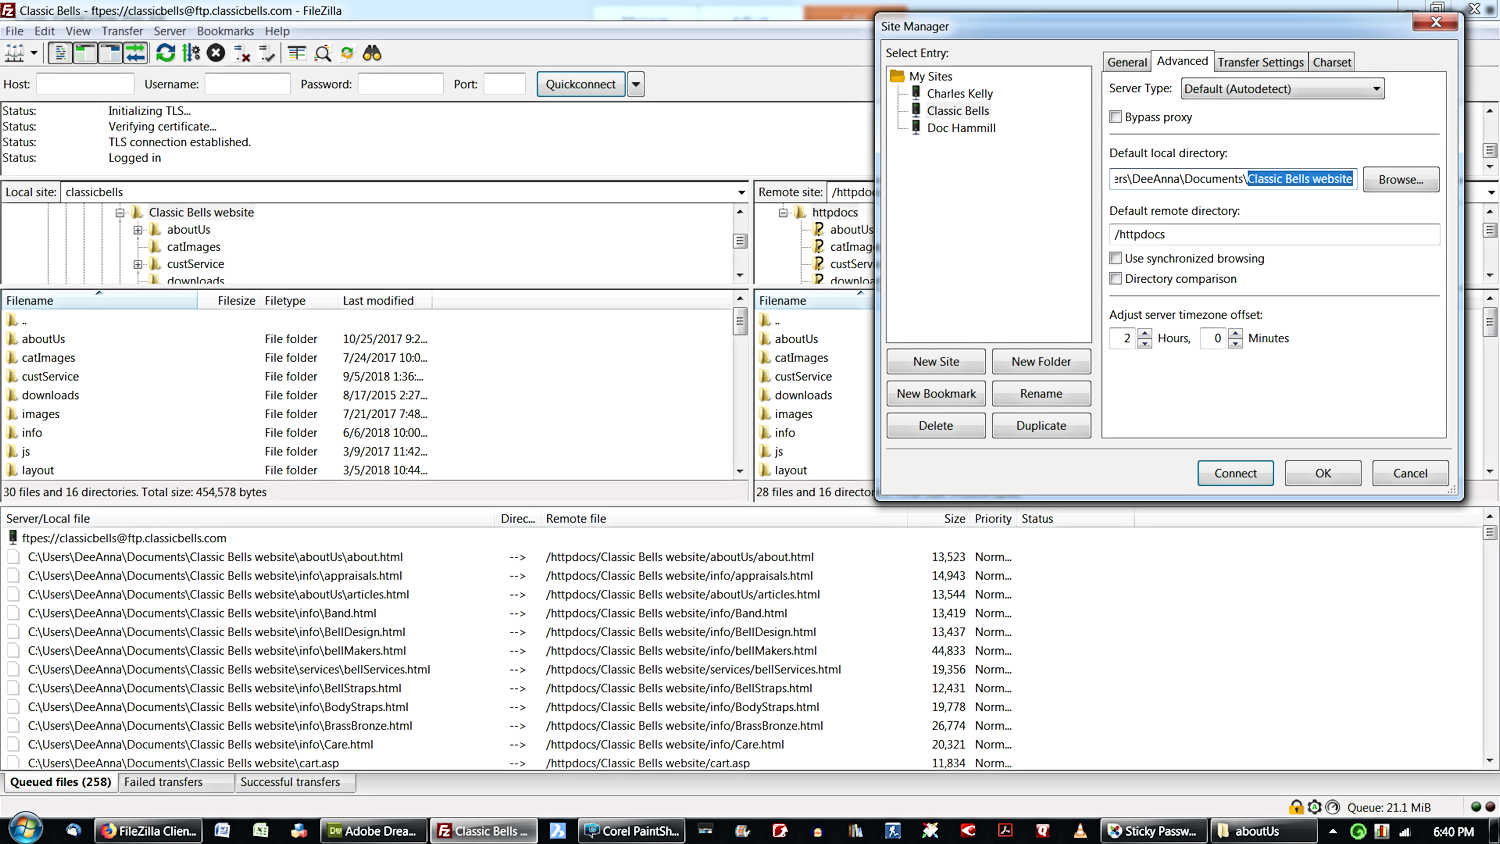Search for files using binoculars icon
Viewport: 1500px width, 844px height.
372,53
